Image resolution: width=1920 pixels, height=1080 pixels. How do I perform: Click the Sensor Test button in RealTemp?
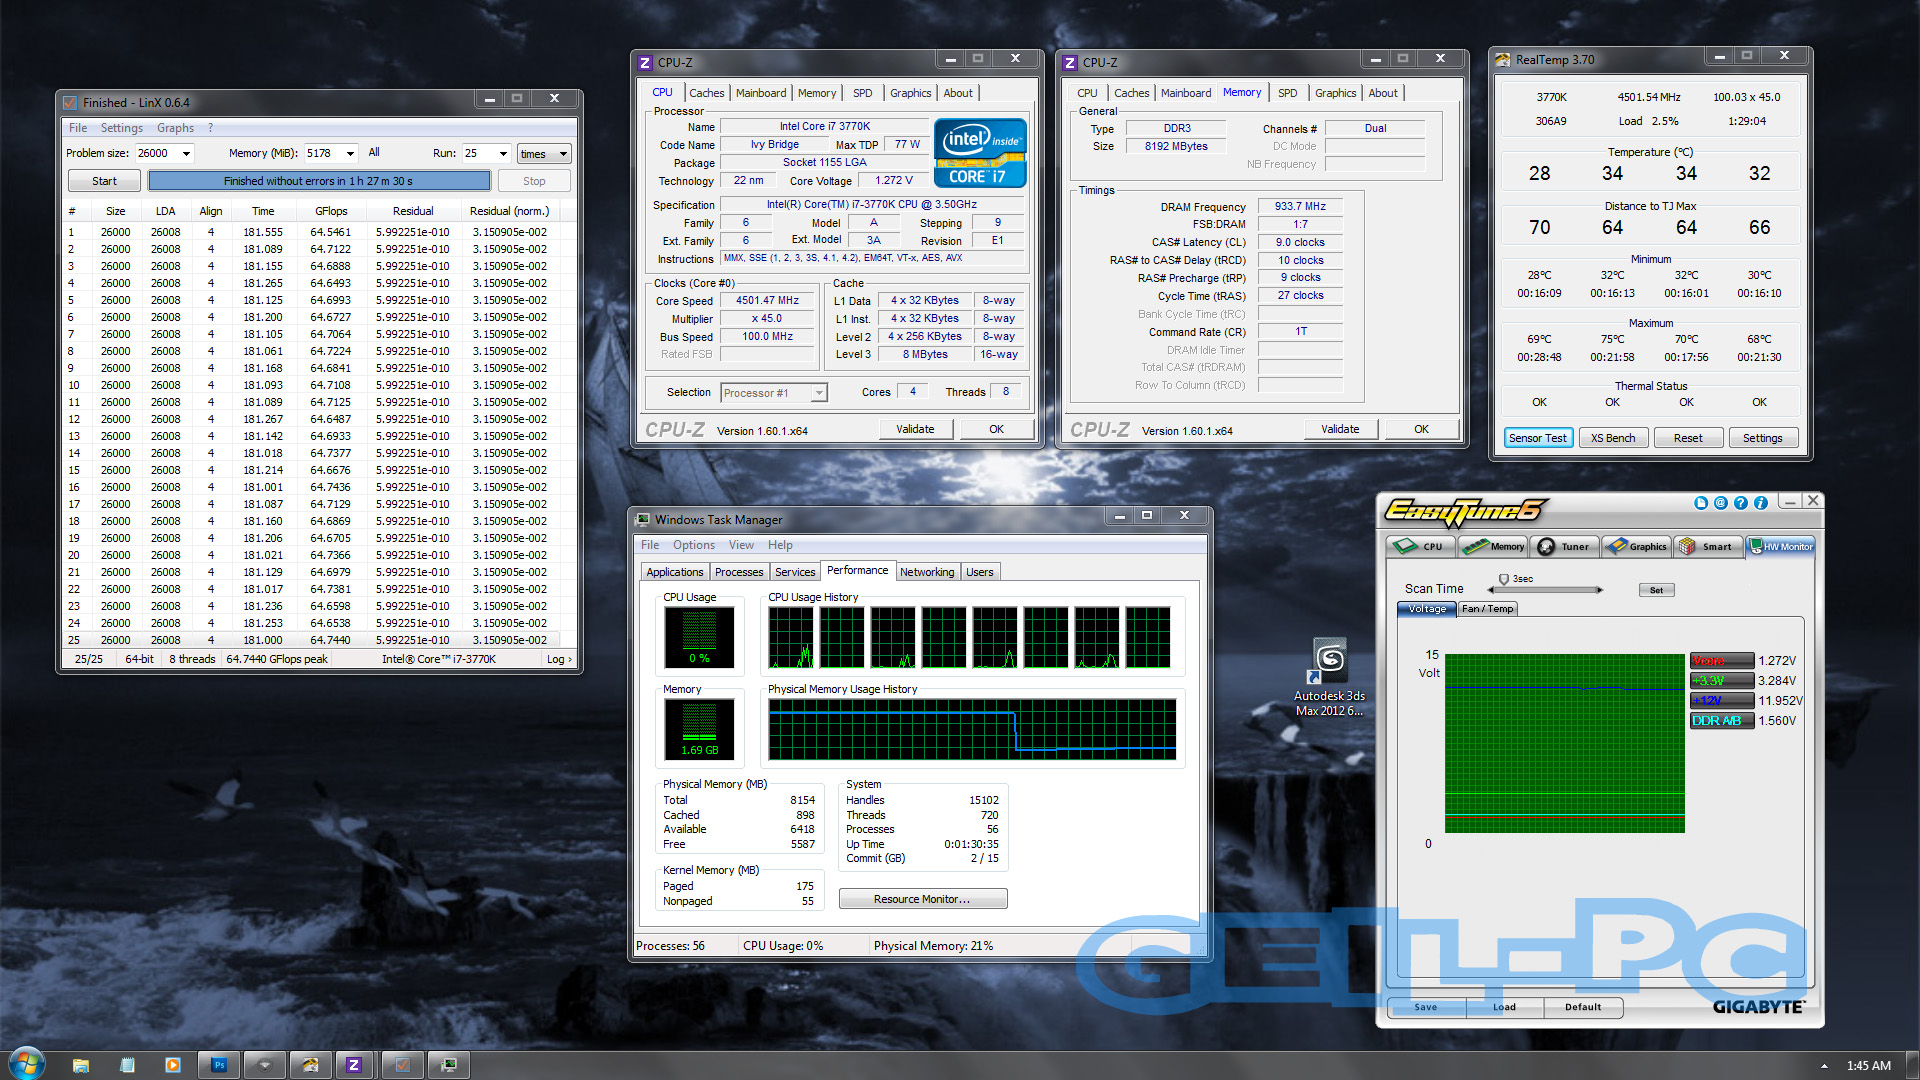[1537, 438]
